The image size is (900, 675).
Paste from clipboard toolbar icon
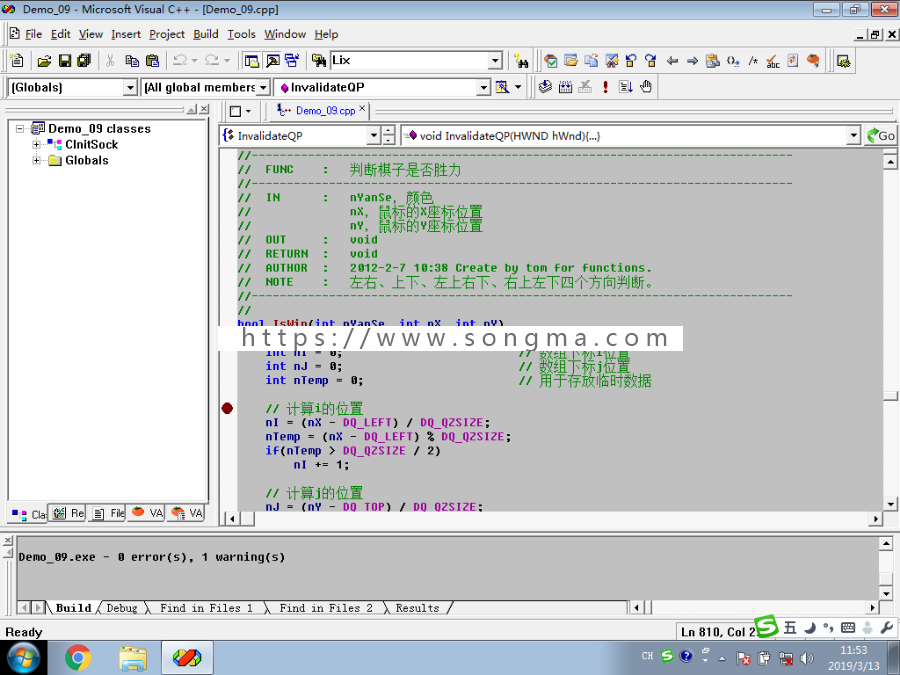[152, 60]
